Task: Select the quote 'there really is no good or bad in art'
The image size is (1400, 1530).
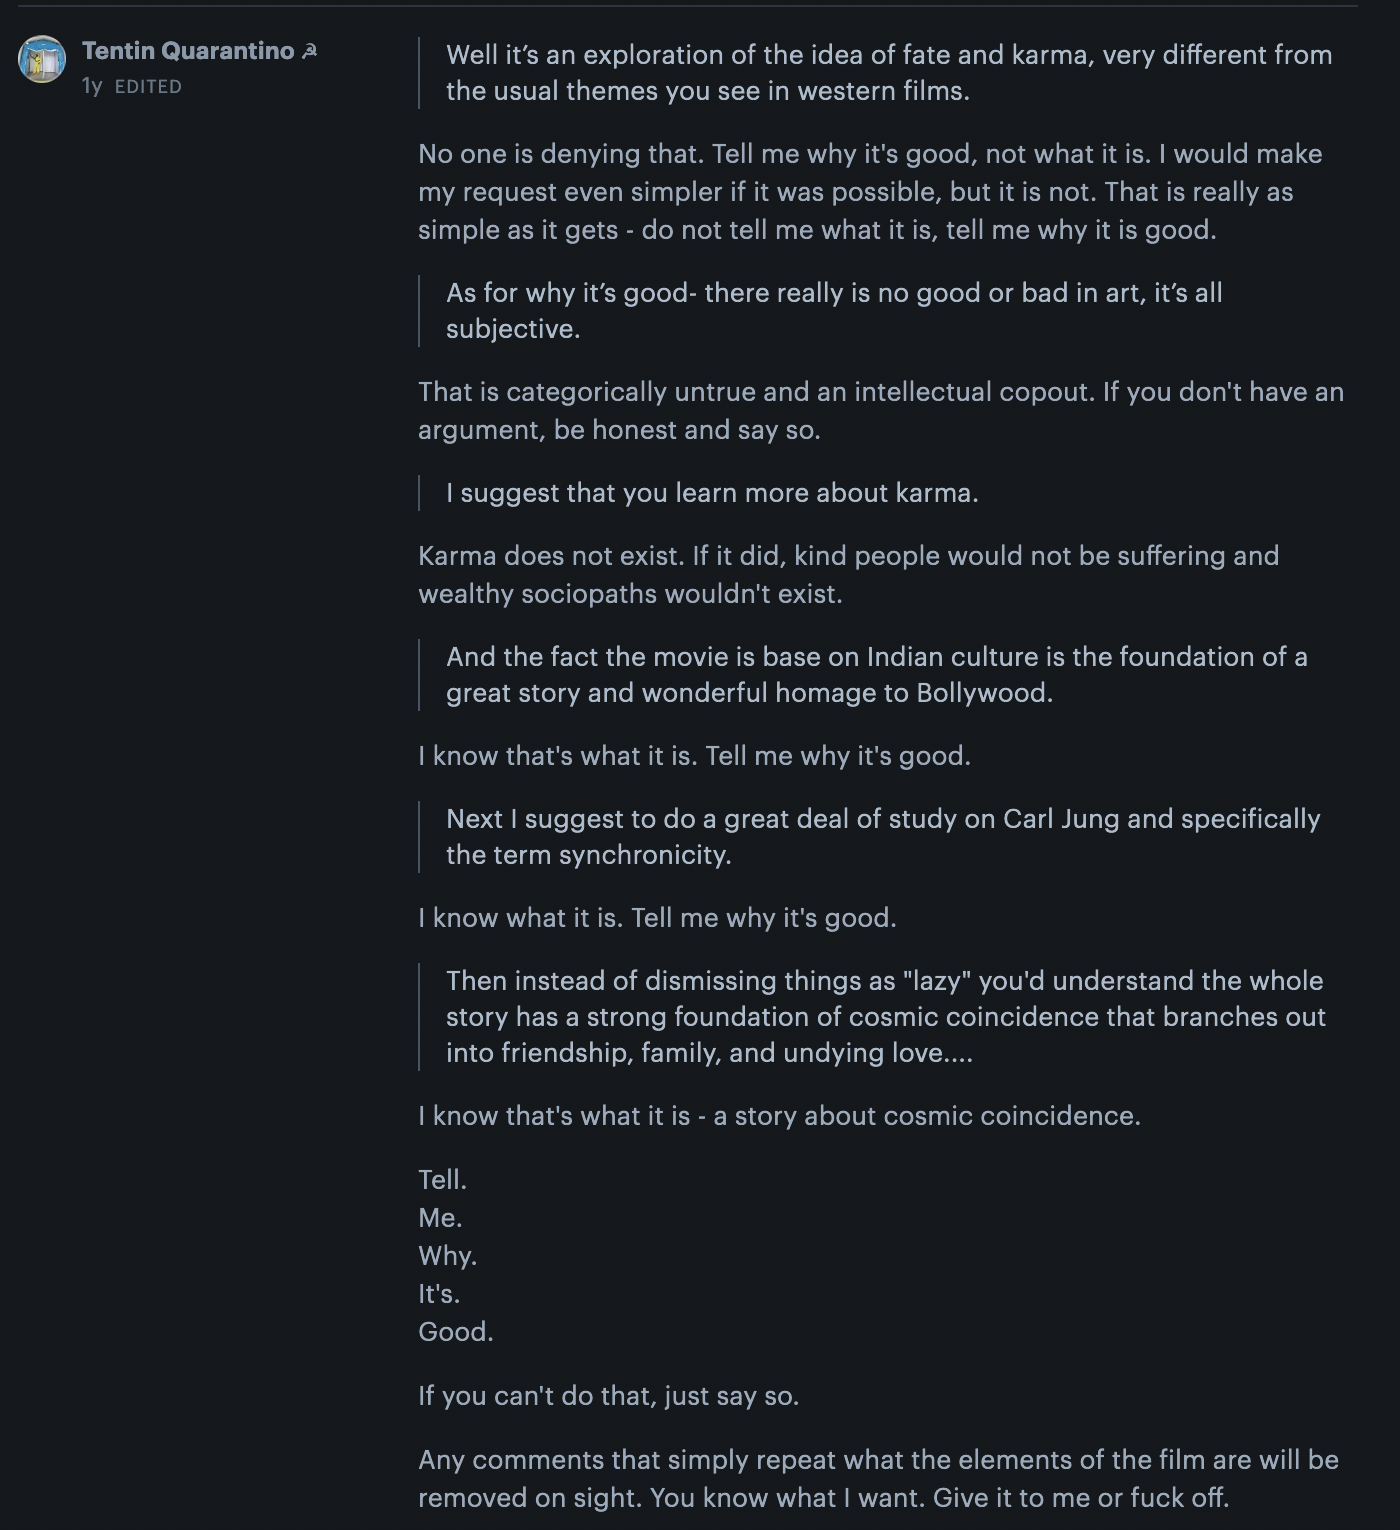Action: (x=834, y=311)
